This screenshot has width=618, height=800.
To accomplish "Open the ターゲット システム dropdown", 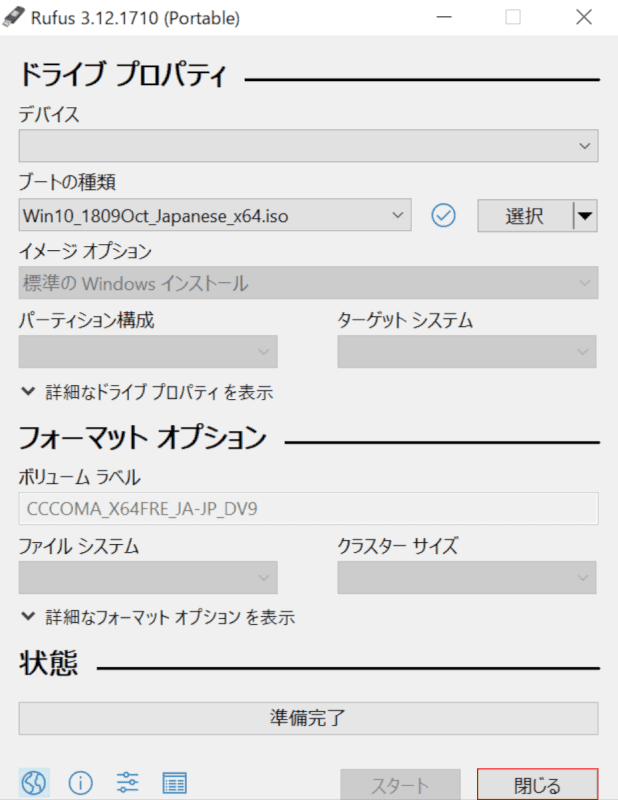I will click(x=466, y=352).
